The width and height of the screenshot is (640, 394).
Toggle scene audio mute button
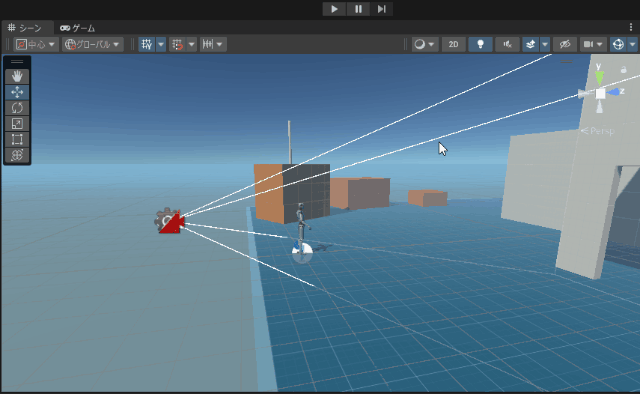[x=507, y=44]
